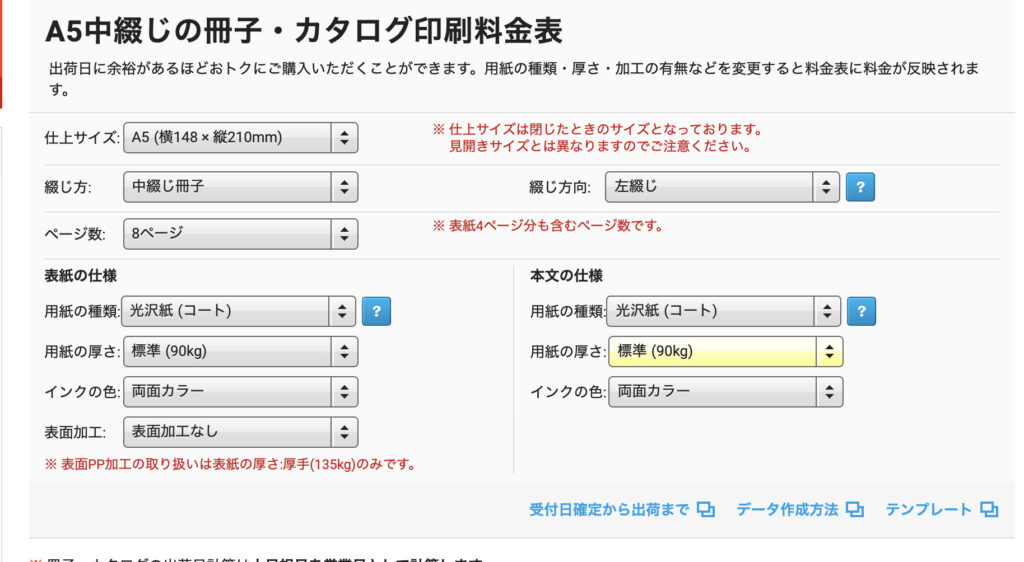The image size is (1024, 562).
Task: Click the popup window icon after データ作成方法
Action: tap(854, 510)
